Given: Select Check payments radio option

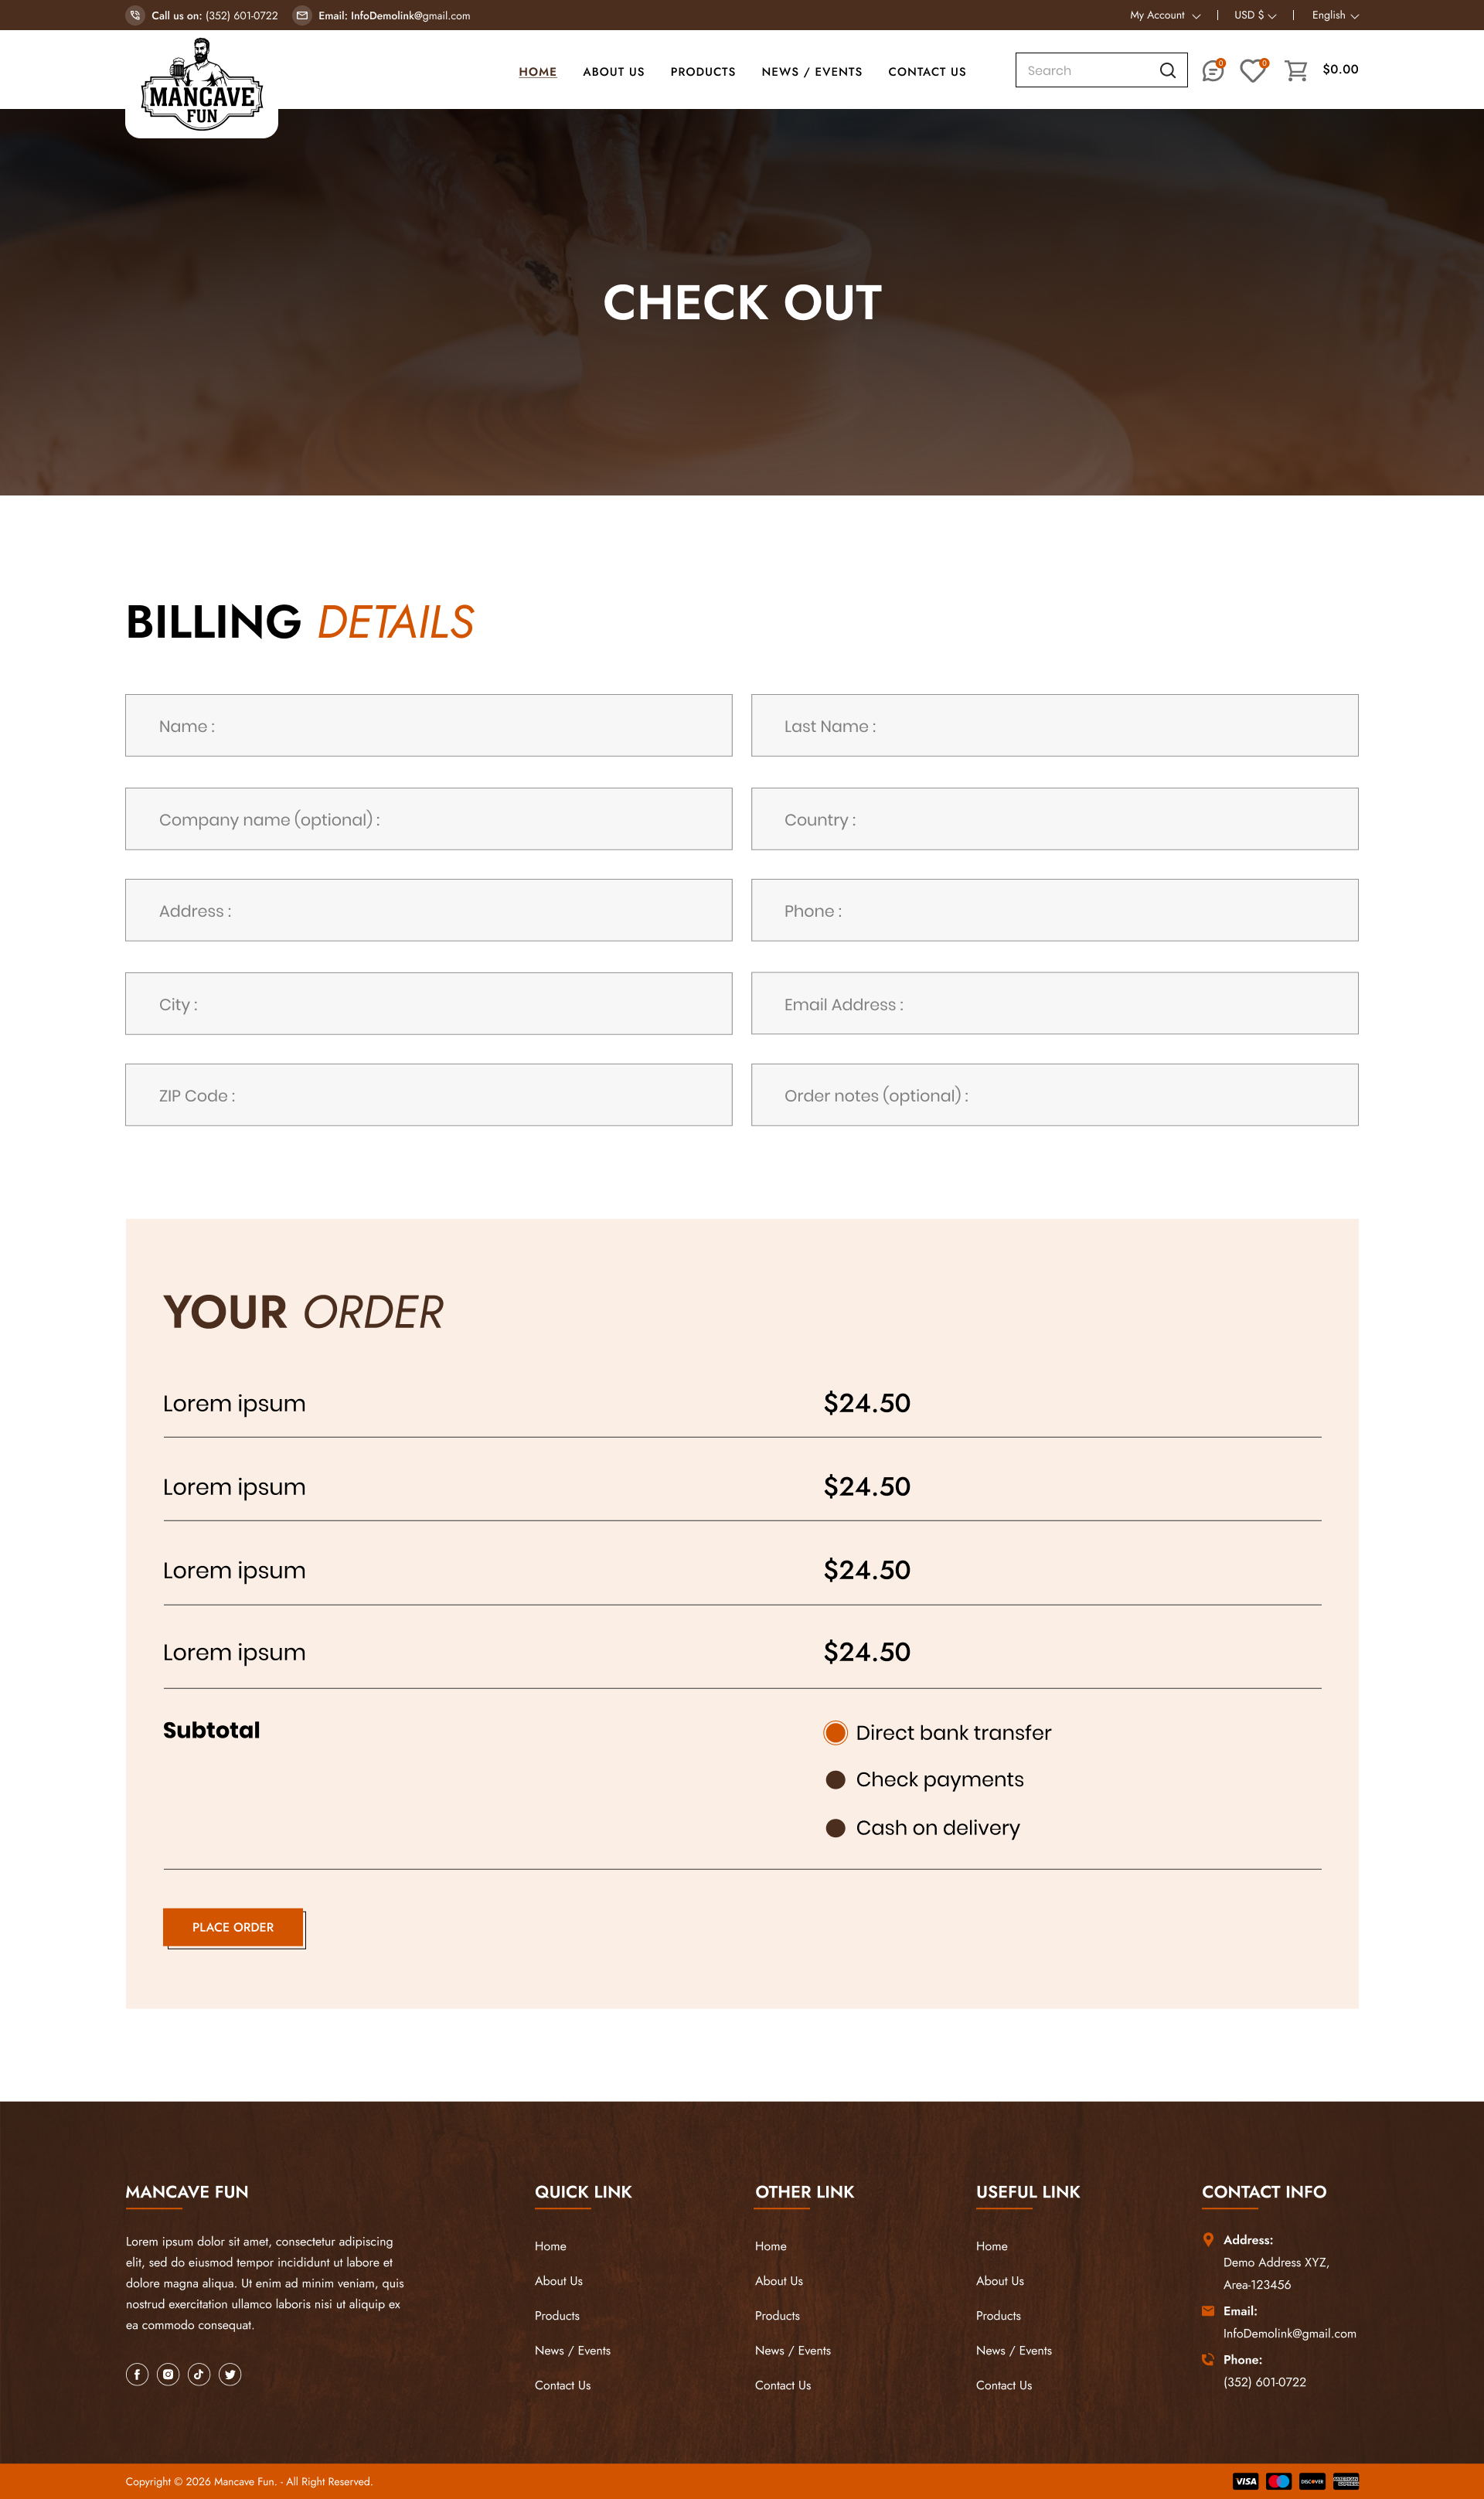Looking at the screenshot, I should pyautogui.click(x=836, y=1780).
